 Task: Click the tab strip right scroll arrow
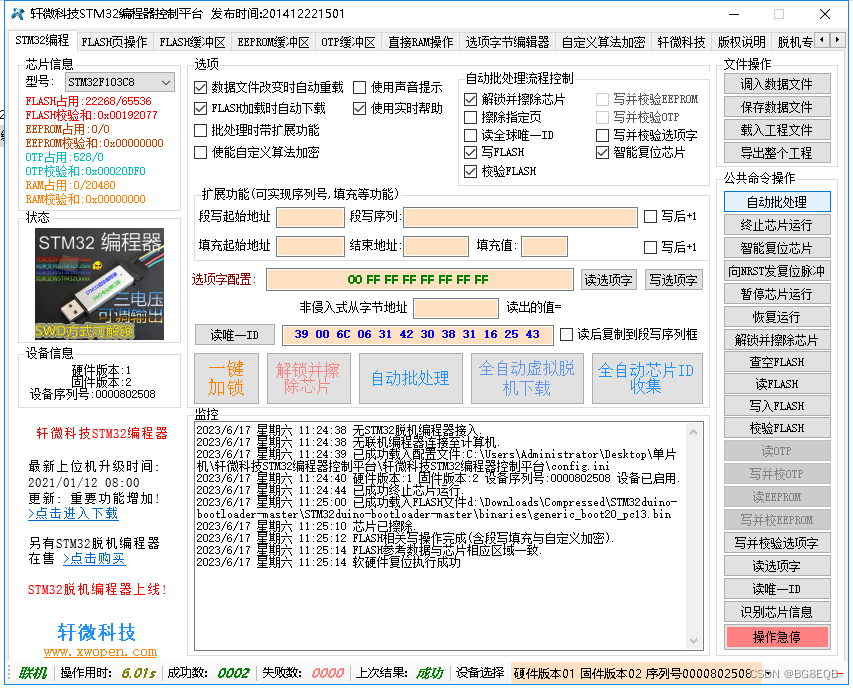click(x=837, y=40)
